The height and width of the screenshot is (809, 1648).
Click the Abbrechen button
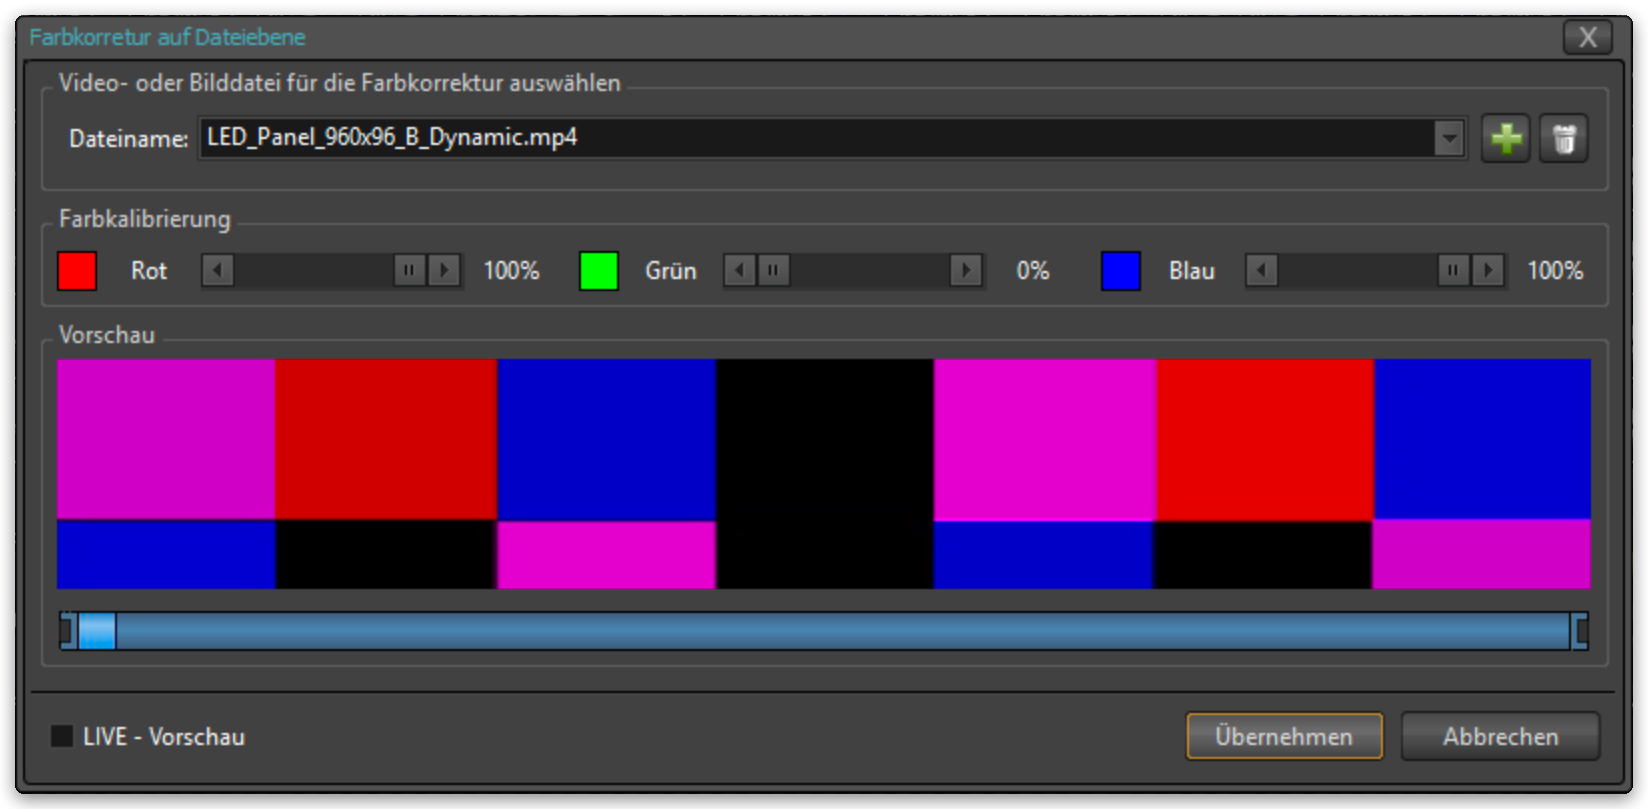(x=1500, y=737)
